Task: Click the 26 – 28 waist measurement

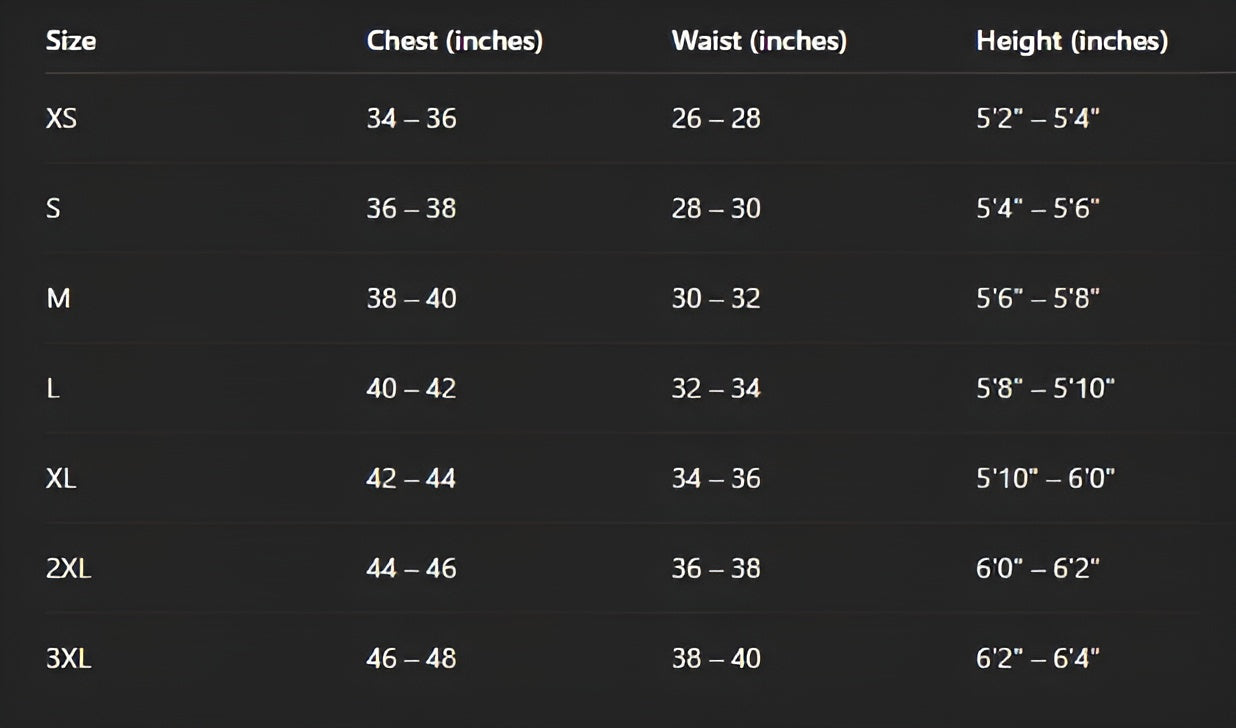Action: 716,118
